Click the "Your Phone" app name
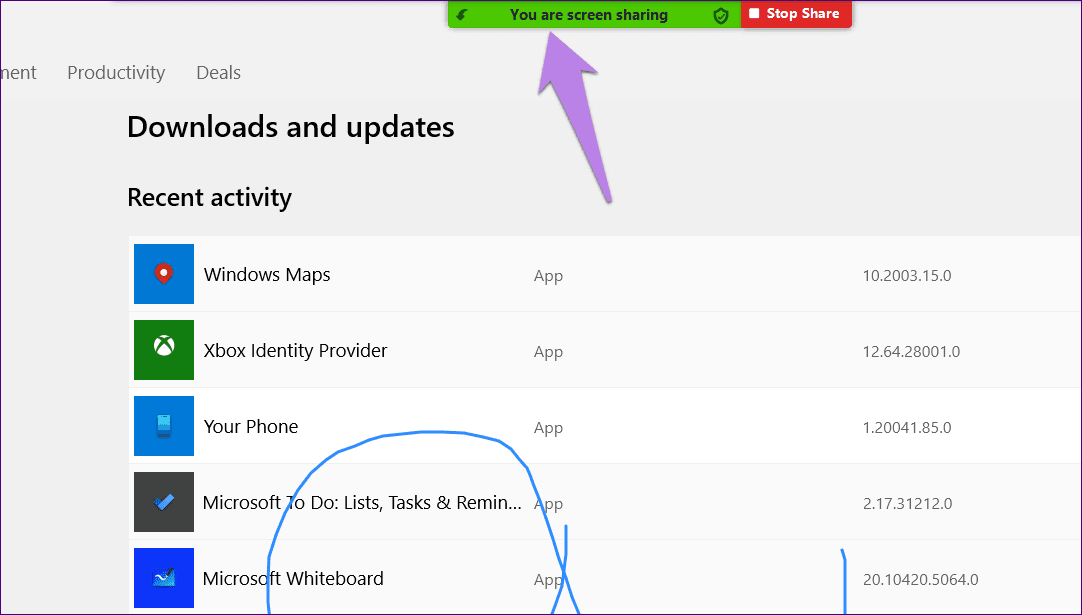 pyautogui.click(x=250, y=427)
